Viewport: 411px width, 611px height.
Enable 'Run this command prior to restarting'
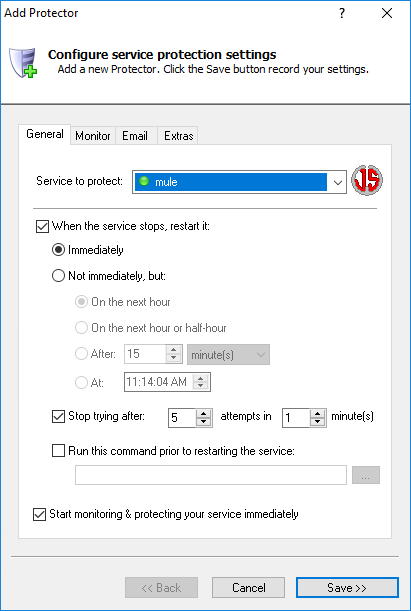(x=58, y=451)
